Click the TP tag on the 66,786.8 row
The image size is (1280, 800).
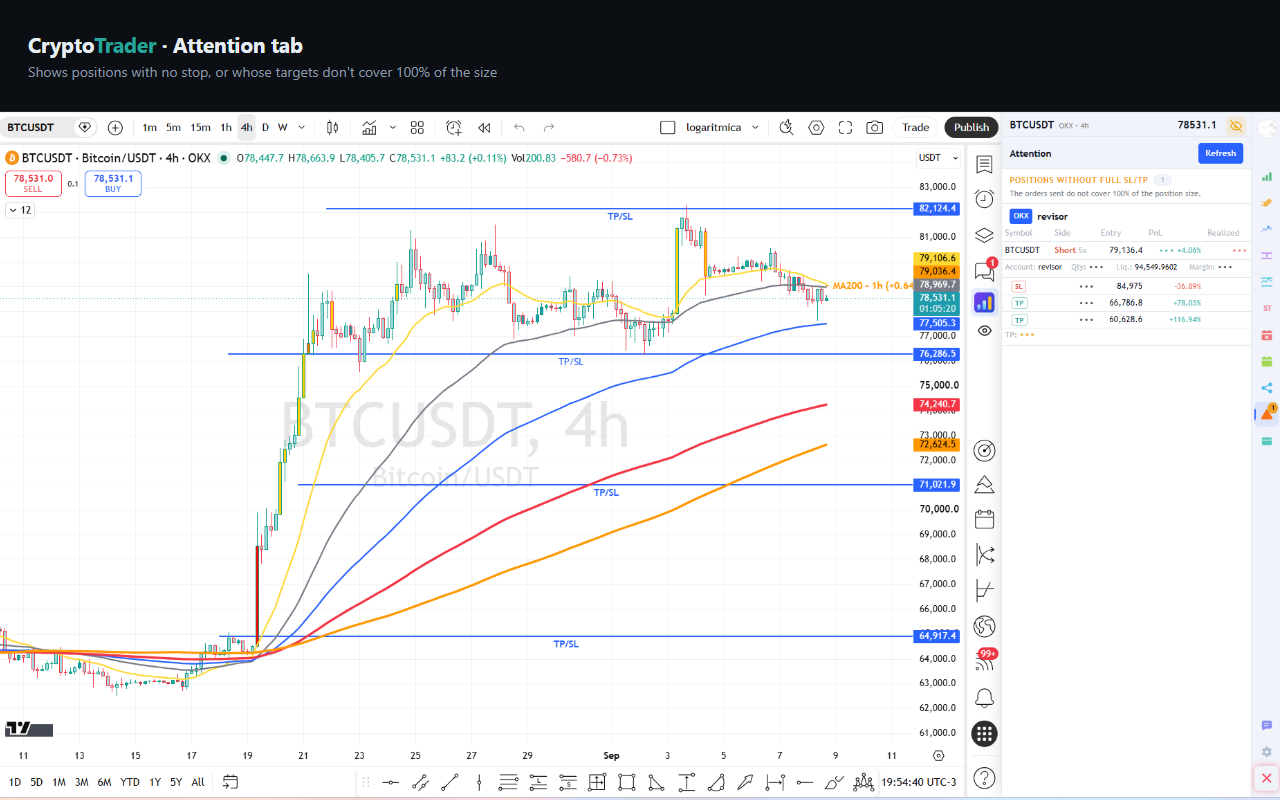[x=1019, y=303]
